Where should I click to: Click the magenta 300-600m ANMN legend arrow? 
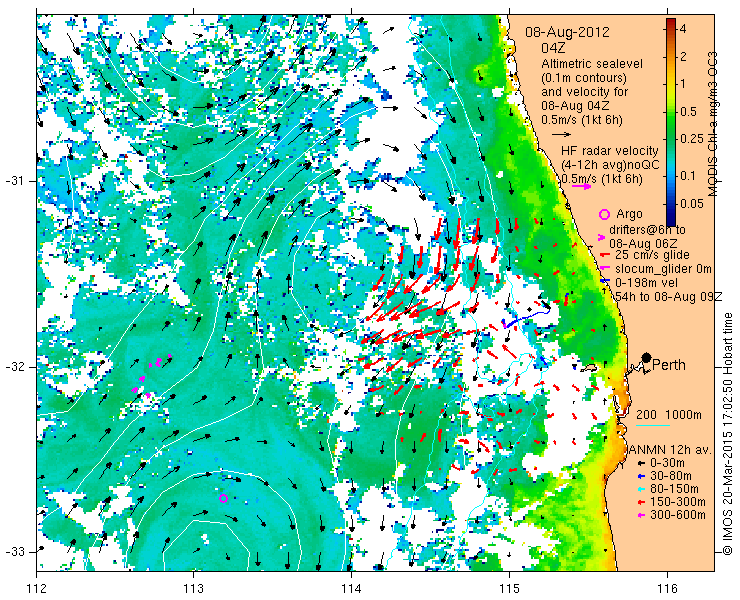pyautogui.click(x=640, y=515)
